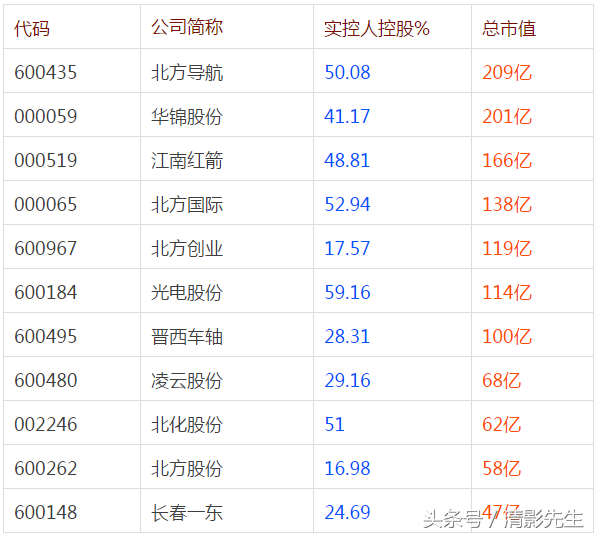Select stock code 000059
596x536 pixels.
[x=46, y=116]
